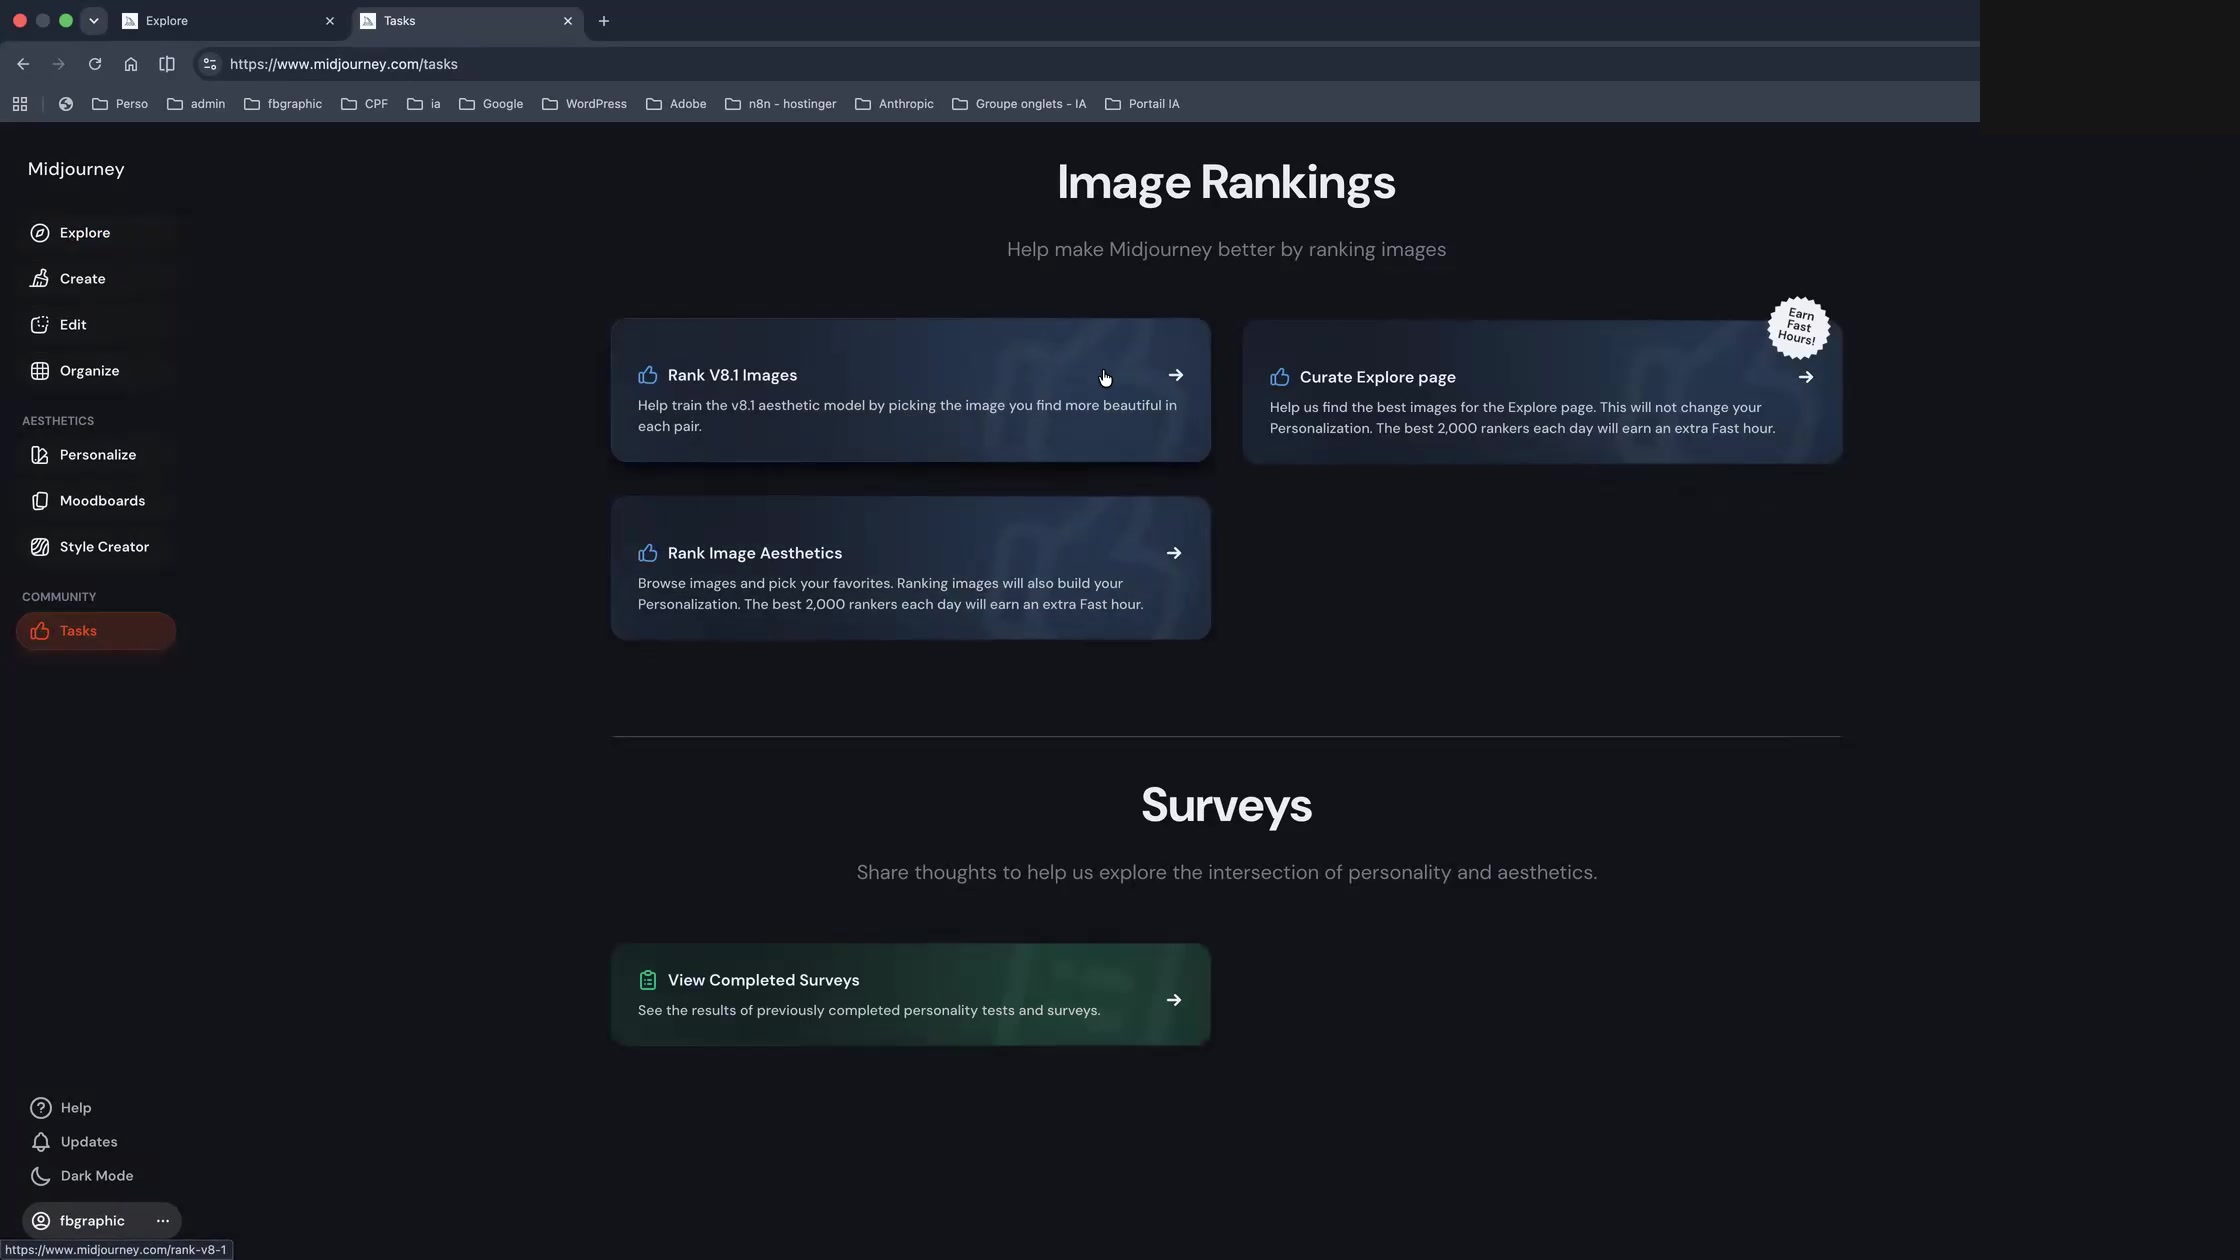Select Tasks under Community
The width and height of the screenshot is (2240, 1260).
(96, 631)
